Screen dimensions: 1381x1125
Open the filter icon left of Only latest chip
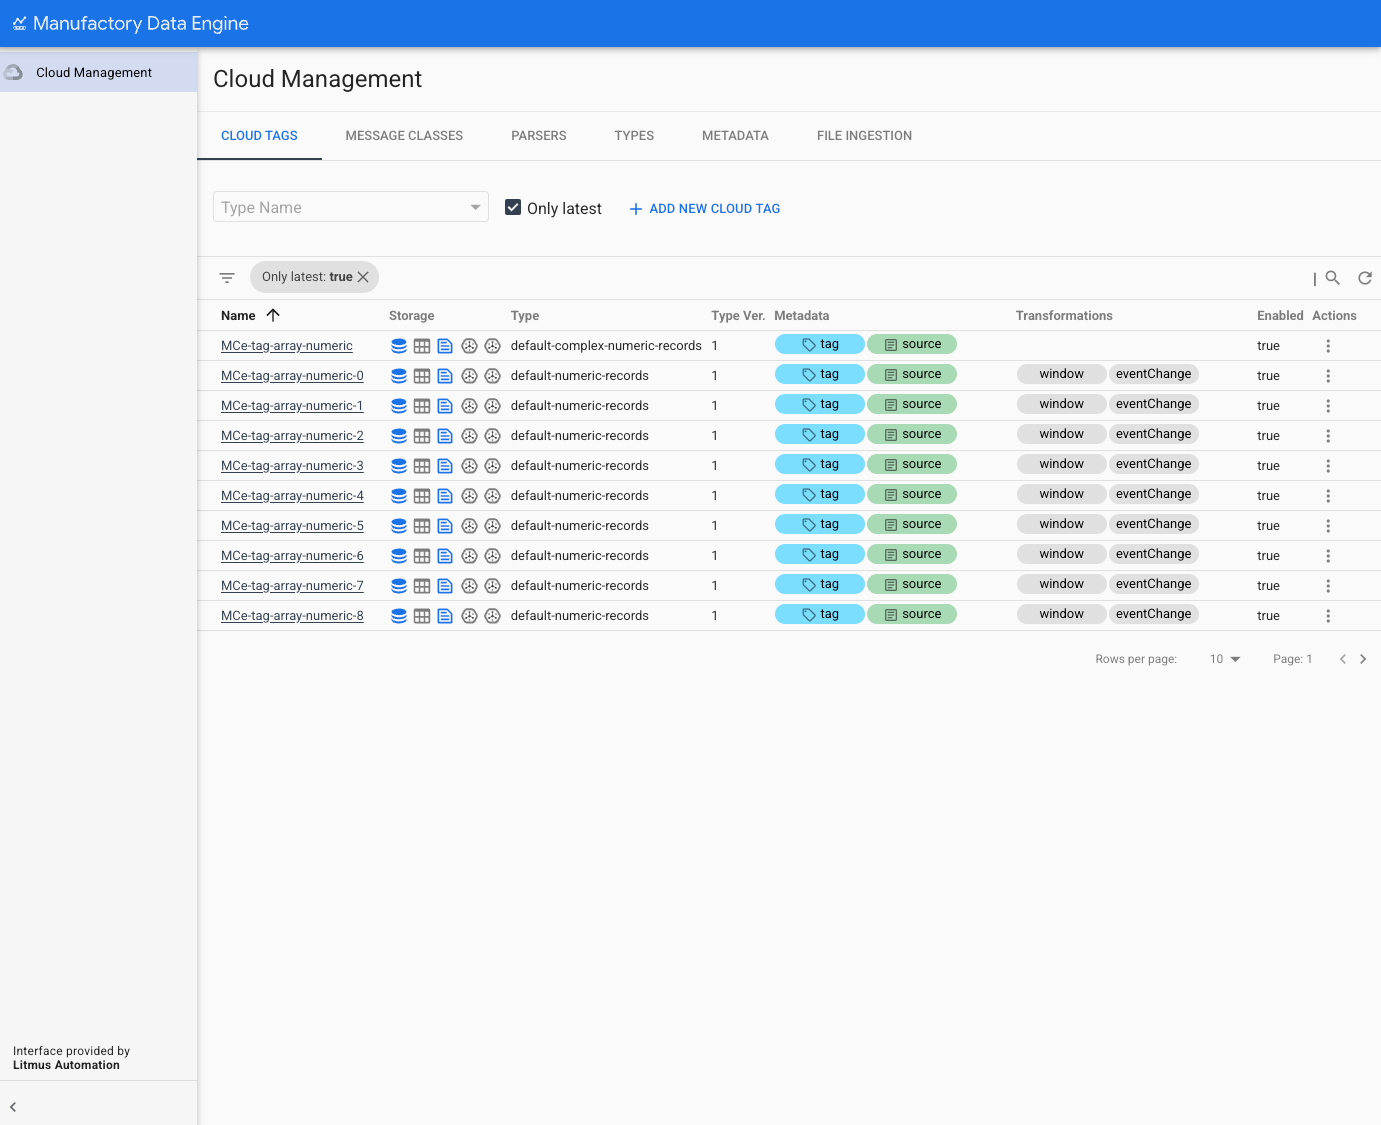[x=227, y=277]
